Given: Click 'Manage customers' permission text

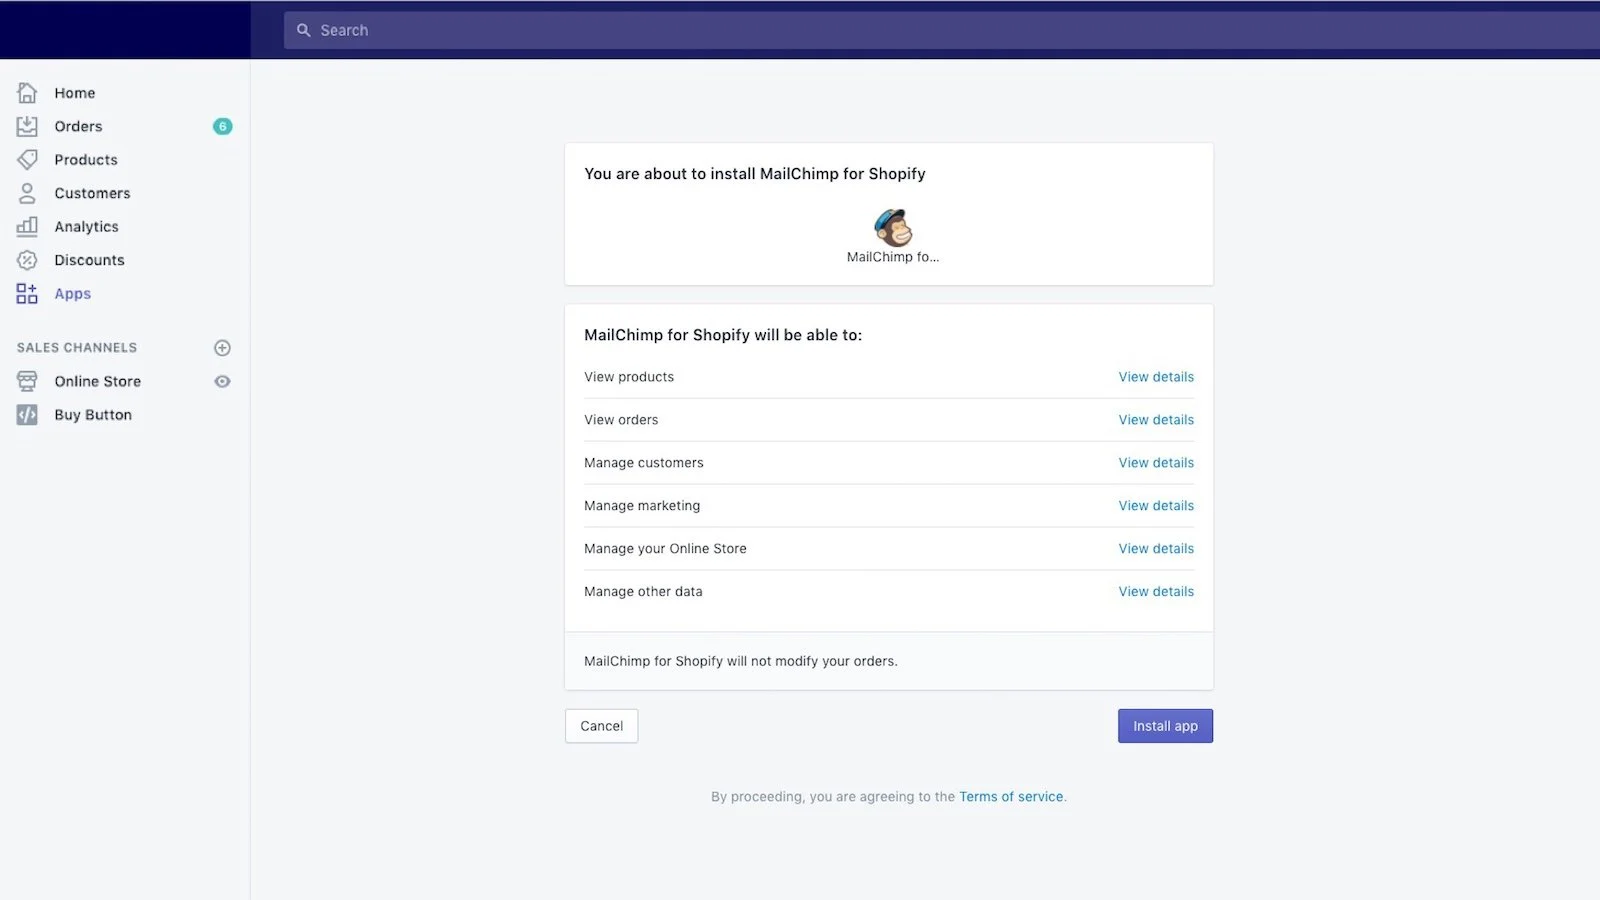Looking at the screenshot, I should 644,463.
